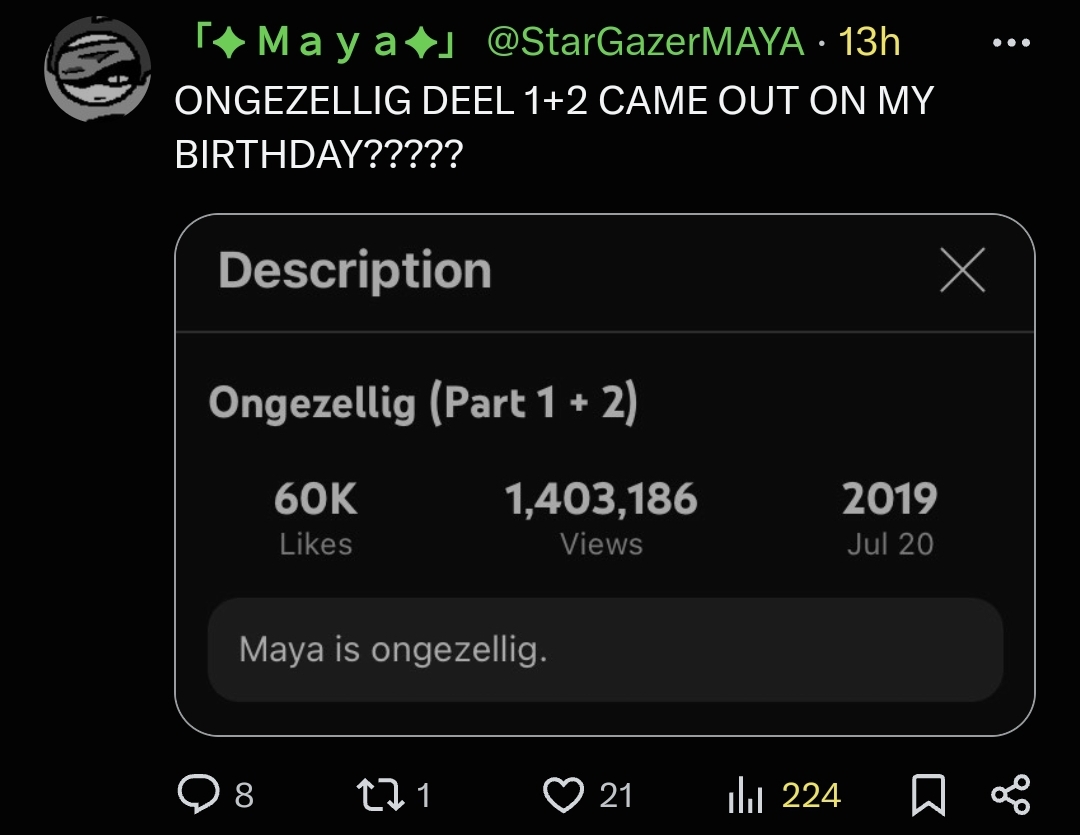The height and width of the screenshot is (835, 1080).
Task: Open the view analytics bar icon
Action: click(744, 795)
